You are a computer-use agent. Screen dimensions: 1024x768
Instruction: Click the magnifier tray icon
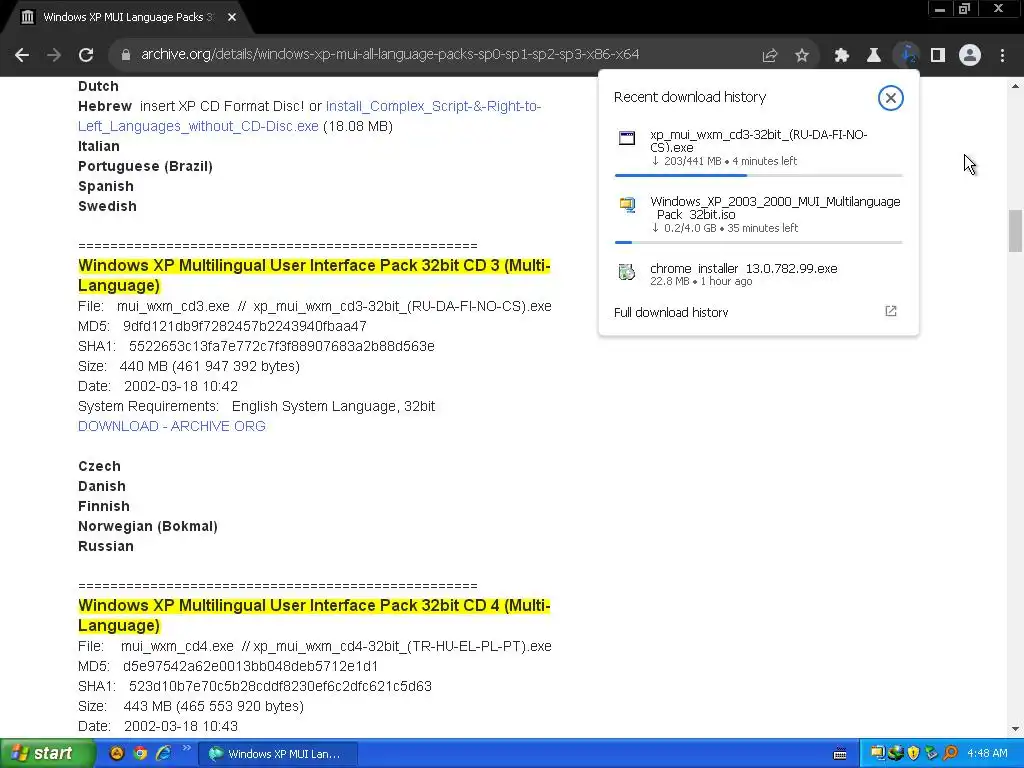click(x=950, y=754)
